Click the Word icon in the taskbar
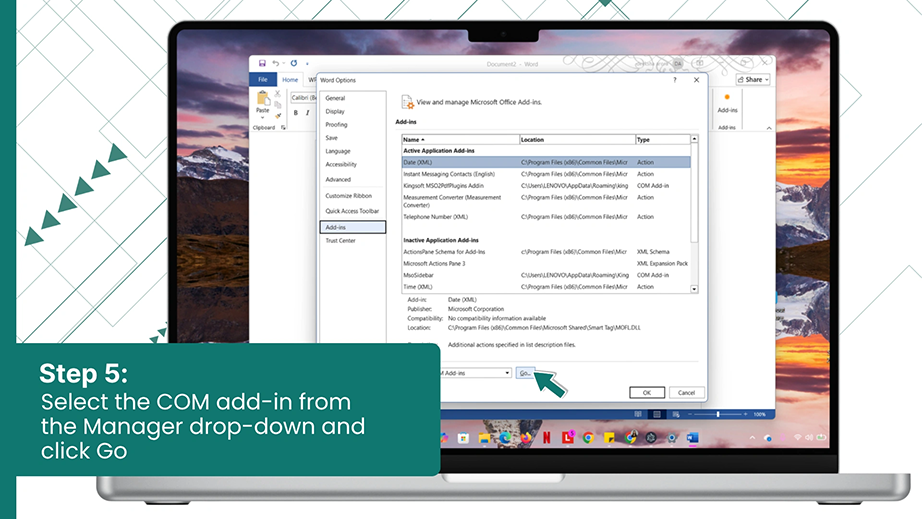The height and width of the screenshot is (519, 922). (x=693, y=438)
